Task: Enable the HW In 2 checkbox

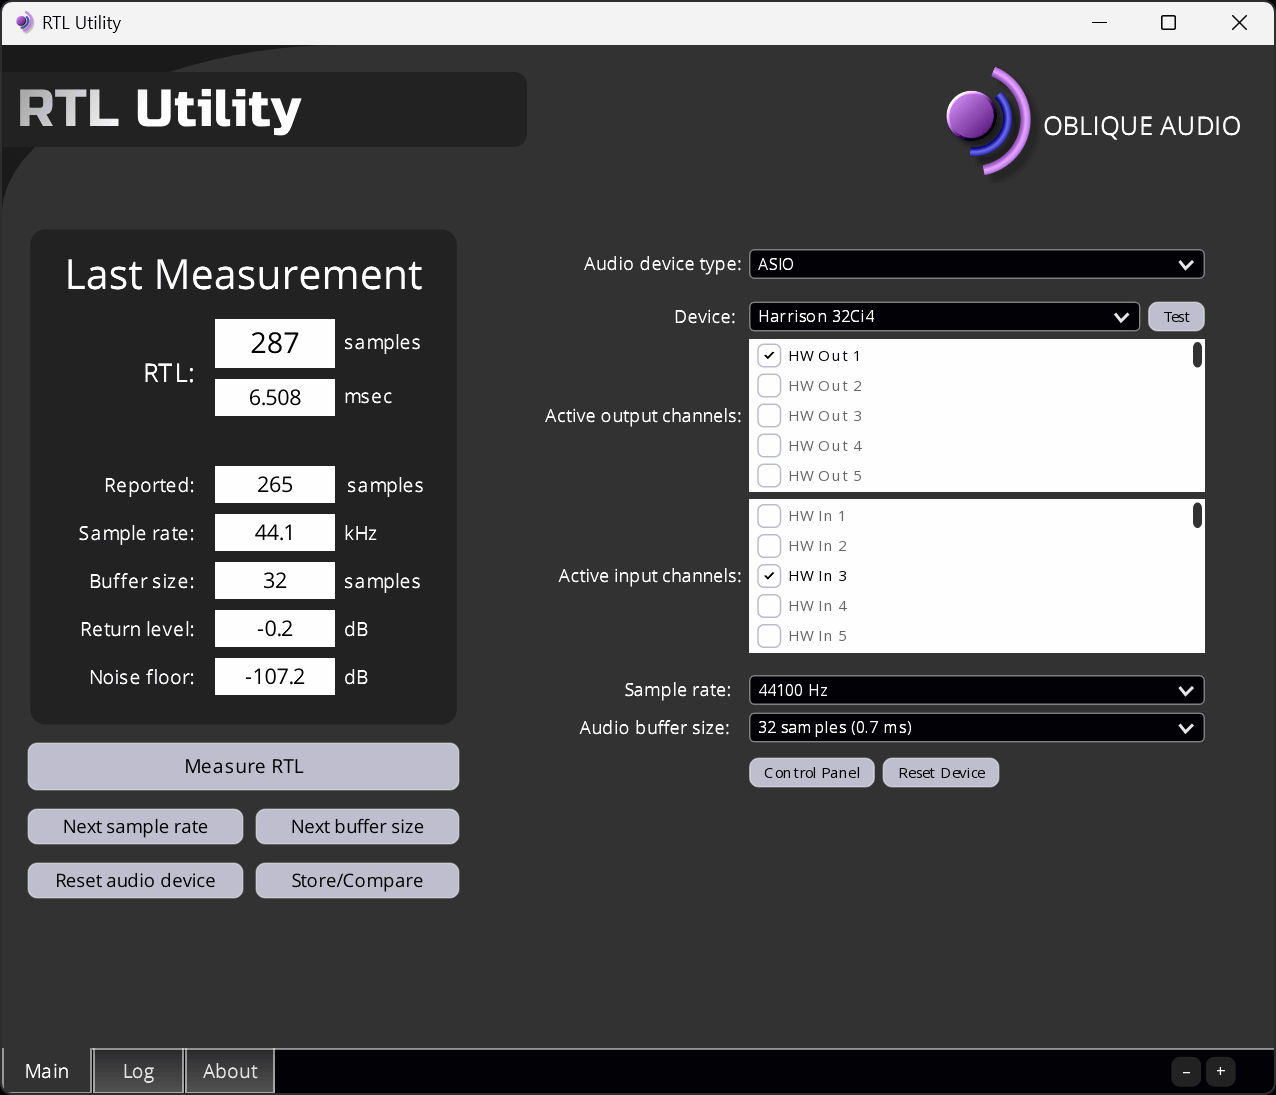Action: point(769,545)
